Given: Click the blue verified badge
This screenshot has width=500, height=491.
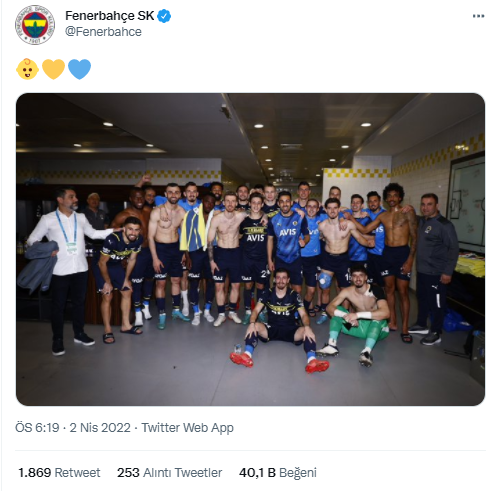Looking at the screenshot, I should coord(164,16).
